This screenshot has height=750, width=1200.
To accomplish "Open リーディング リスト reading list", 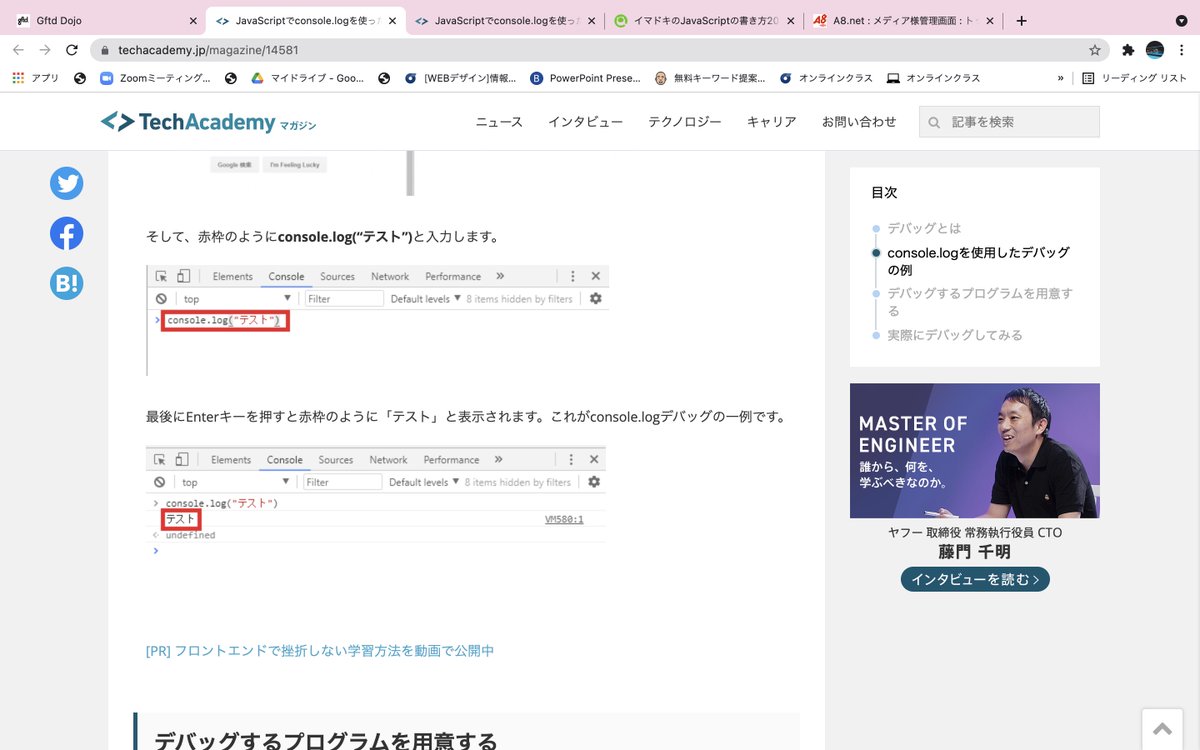I will [x=1134, y=78].
